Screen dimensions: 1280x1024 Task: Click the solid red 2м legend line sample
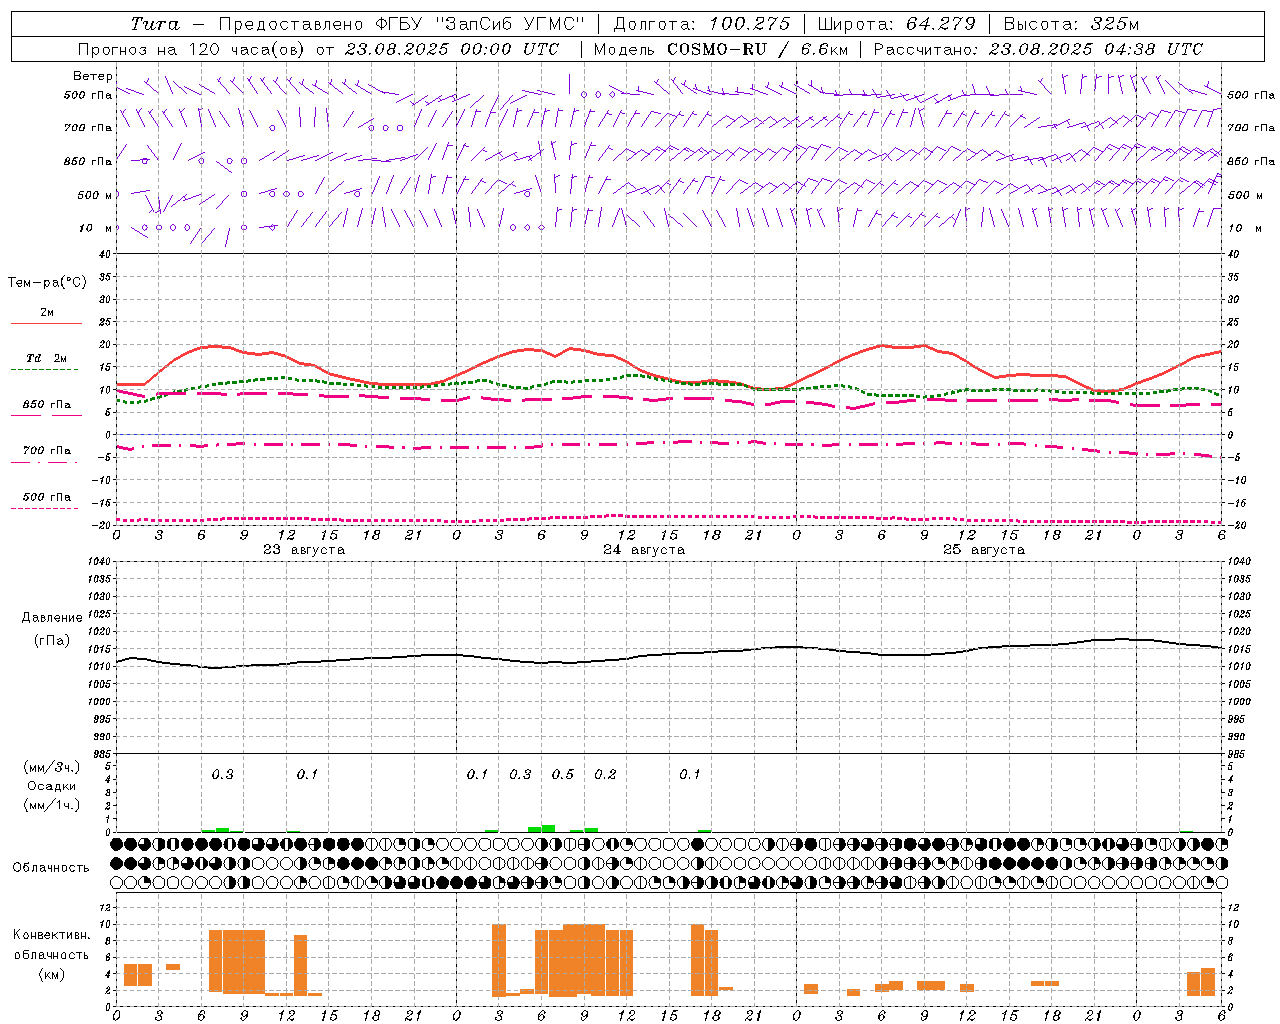[46, 323]
